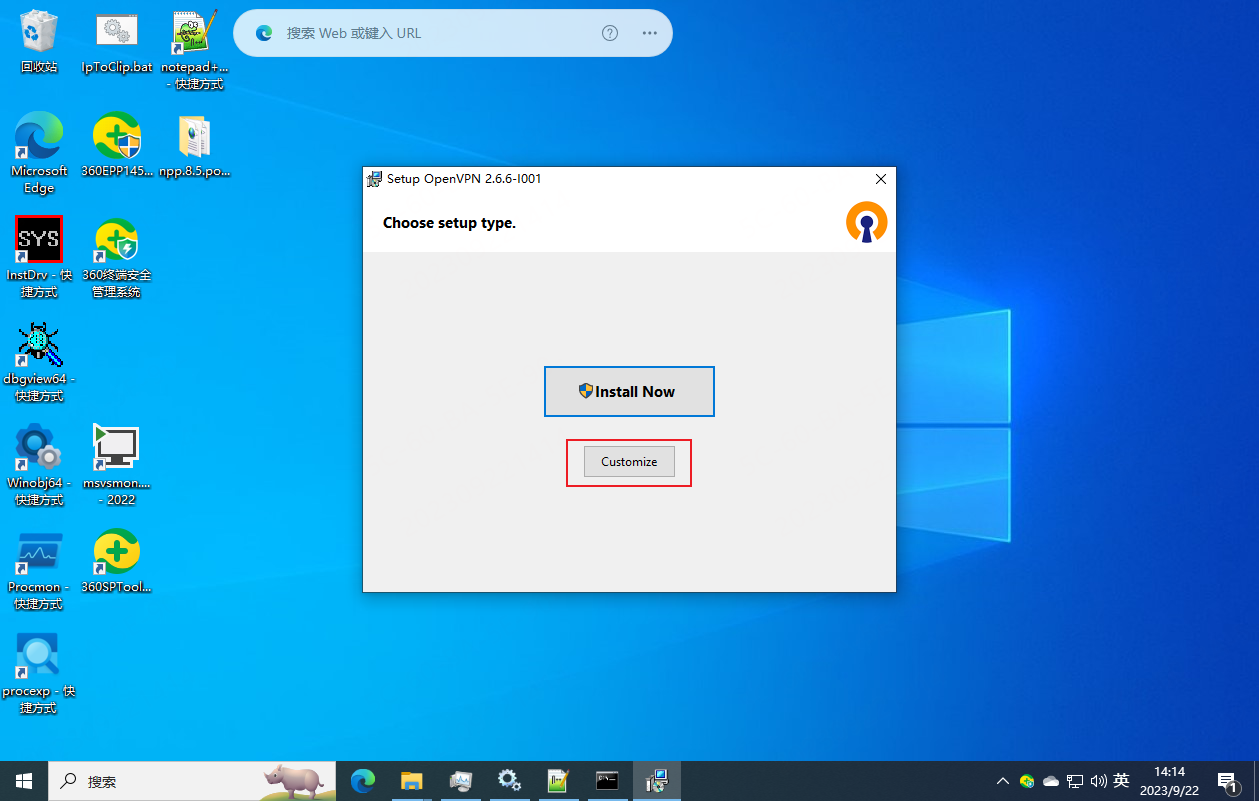The image size is (1259, 801).
Task: Click the setup icon in the title bar
Action: tap(374, 179)
